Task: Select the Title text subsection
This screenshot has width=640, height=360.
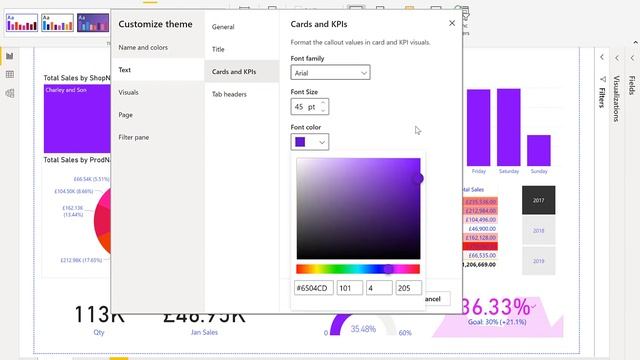Action: 242,49
